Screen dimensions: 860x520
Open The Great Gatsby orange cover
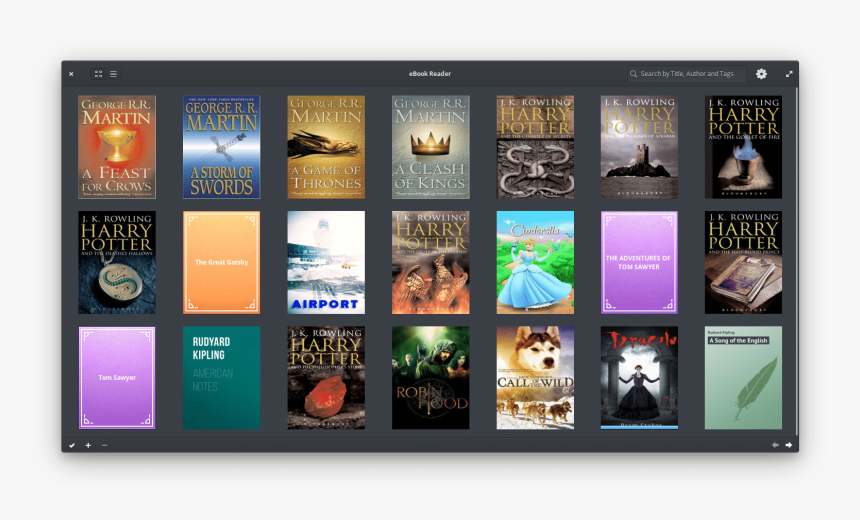pyautogui.click(x=222, y=262)
